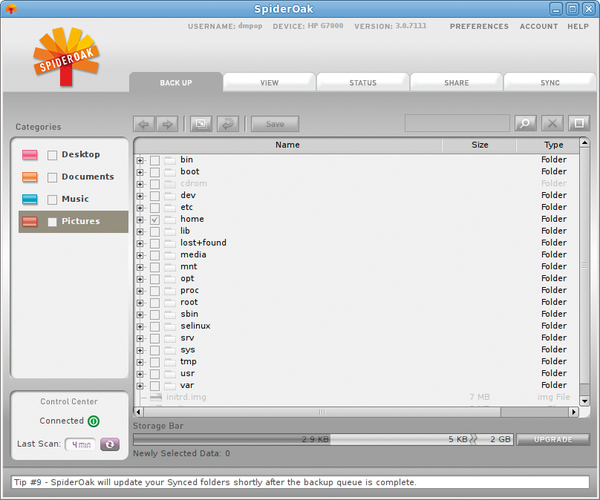Click the horizontal scrollbar track of file list
The width and height of the screenshot is (600, 500).
tap(356, 412)
